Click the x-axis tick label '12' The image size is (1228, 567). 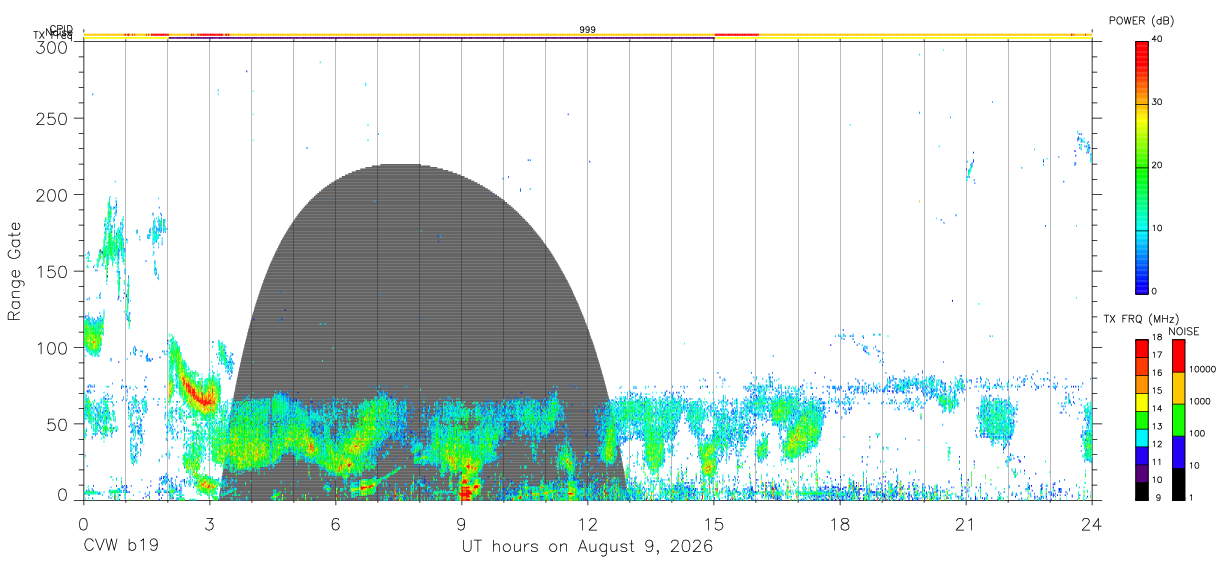pyautogui.click(x=587, y=523)
